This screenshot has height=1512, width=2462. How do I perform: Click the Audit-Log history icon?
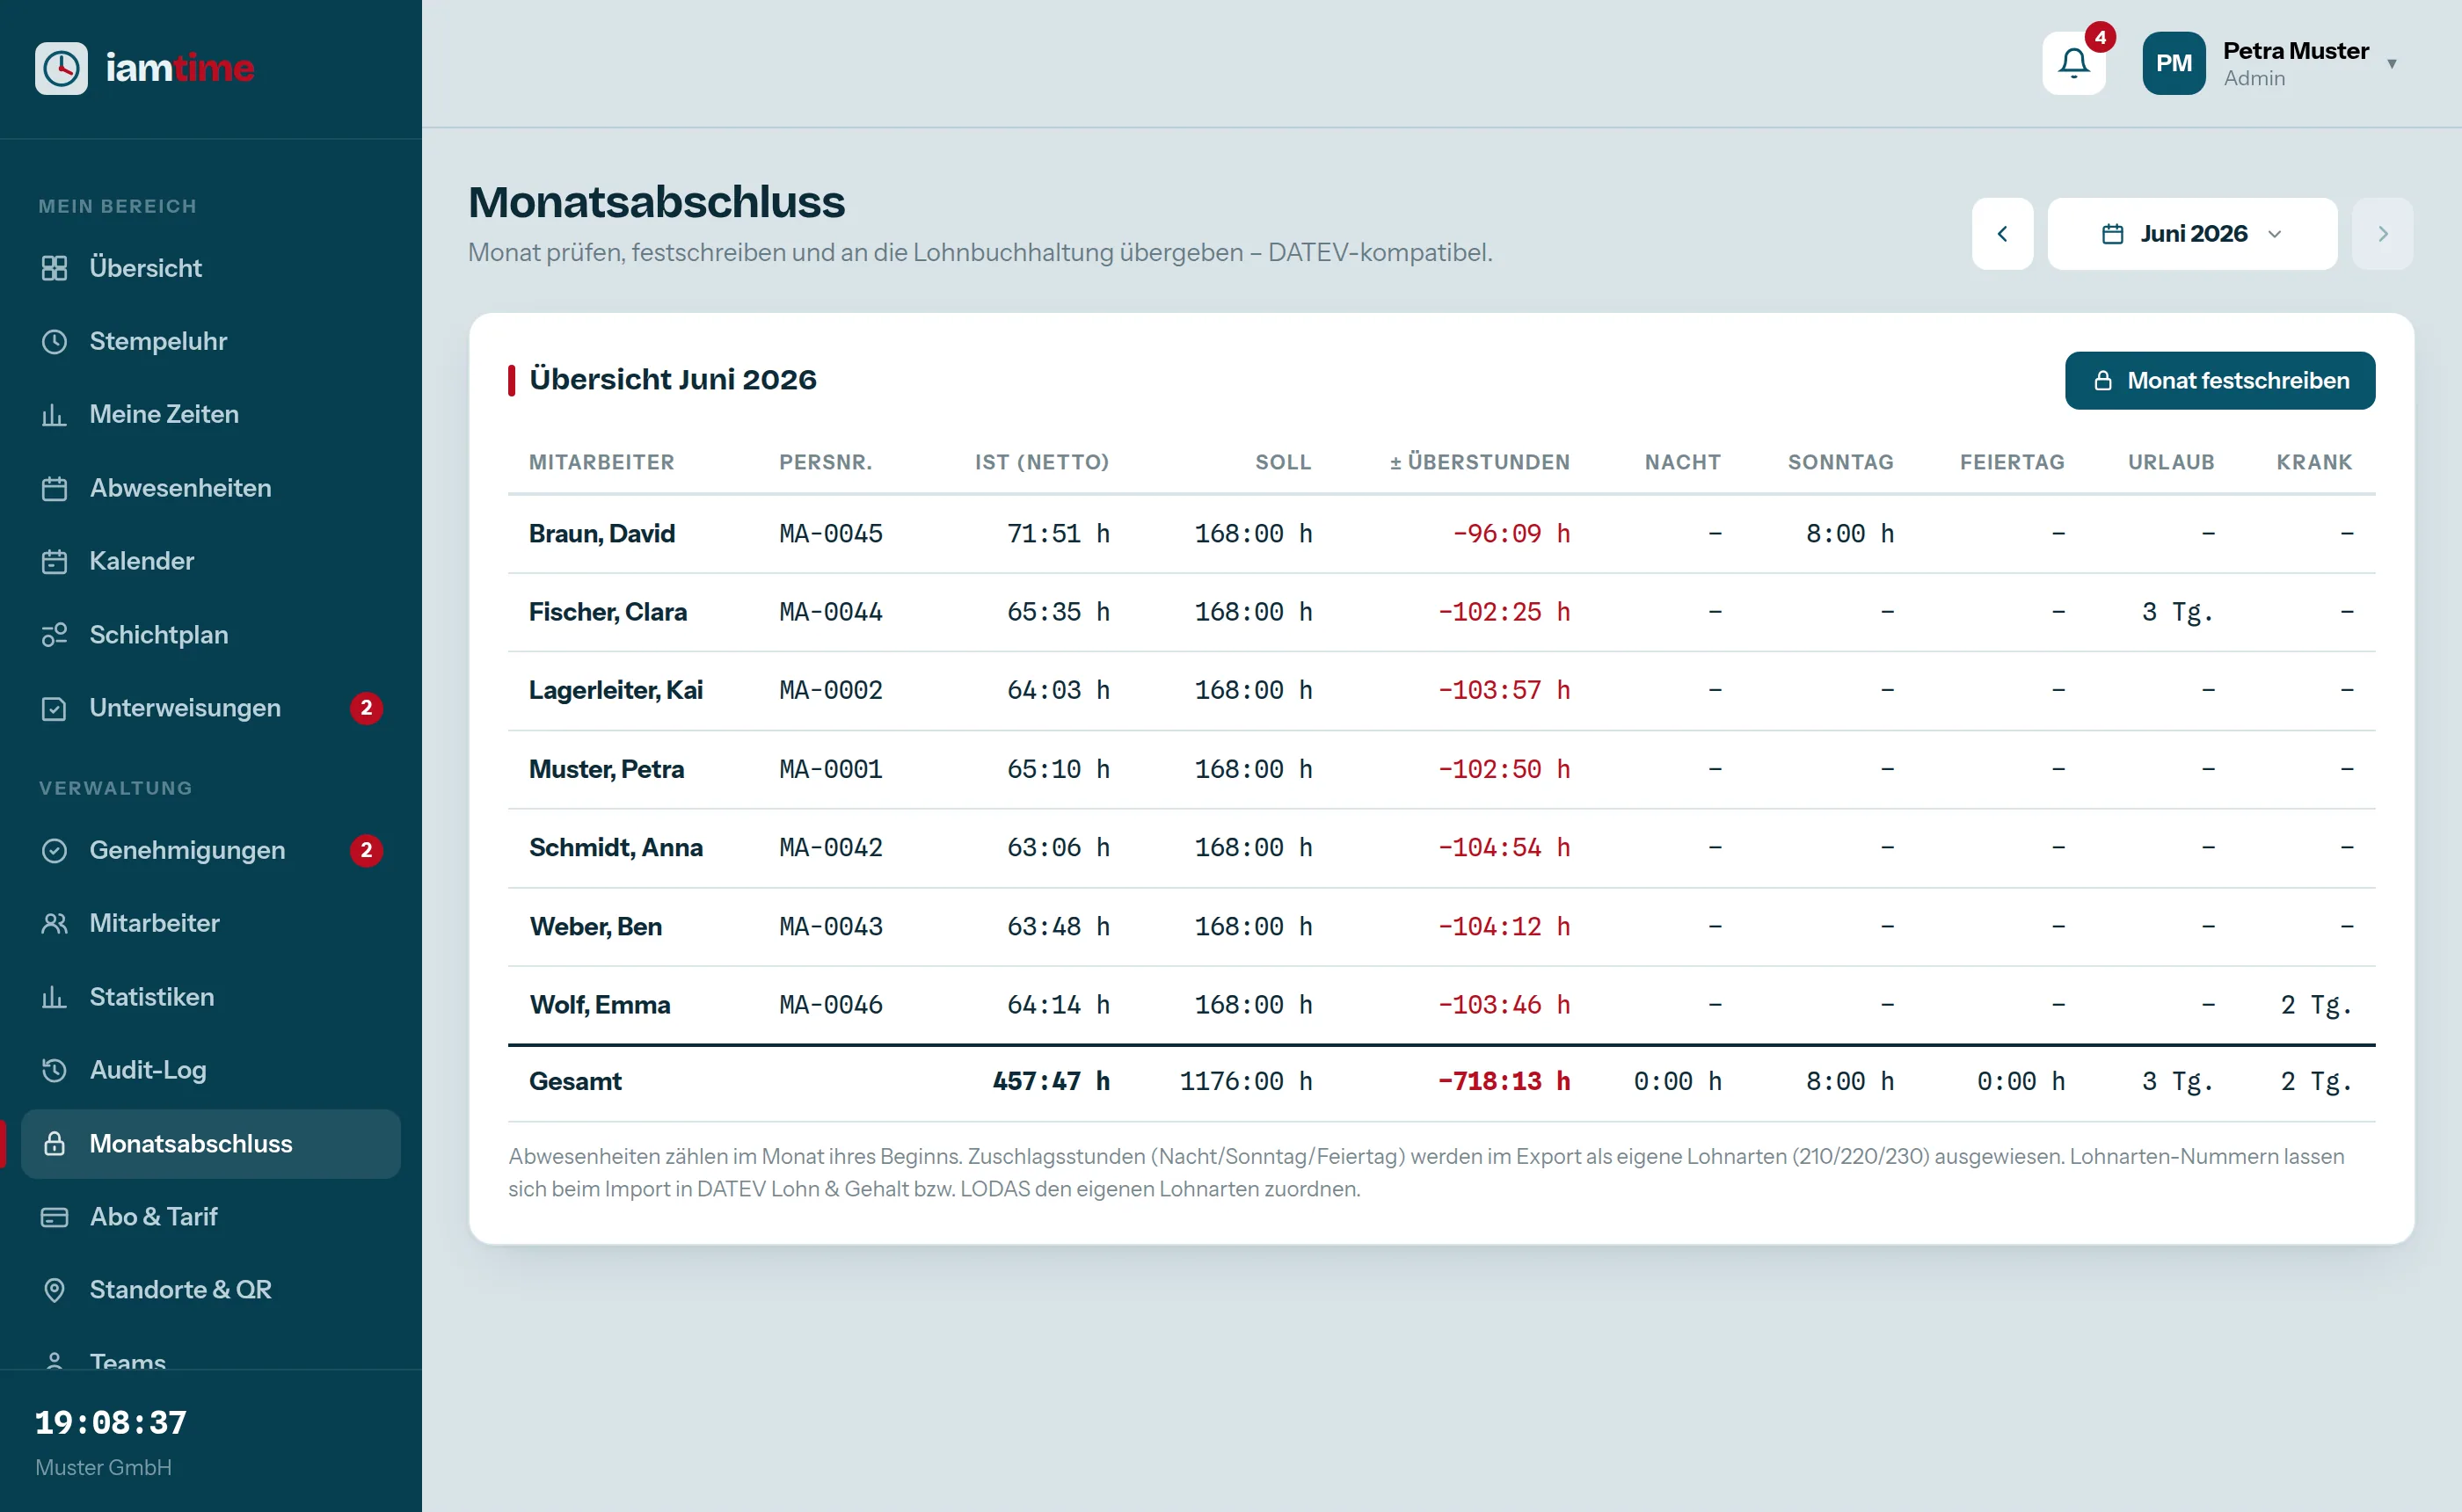pyautogui.click(x=54, y=1070)
